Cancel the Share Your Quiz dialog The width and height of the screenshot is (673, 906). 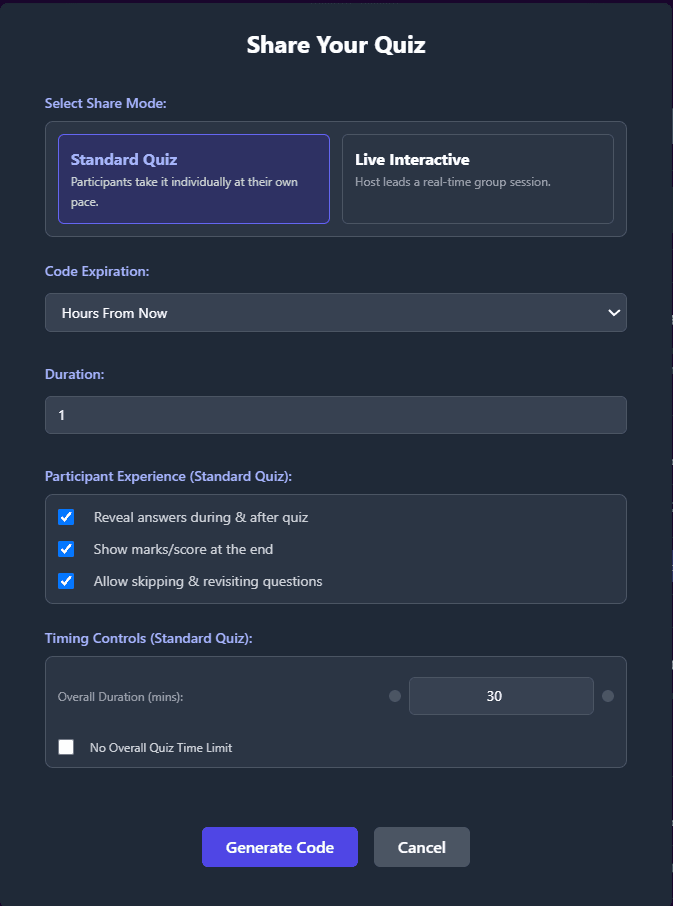pyautogui.click(x=421, y=847)
